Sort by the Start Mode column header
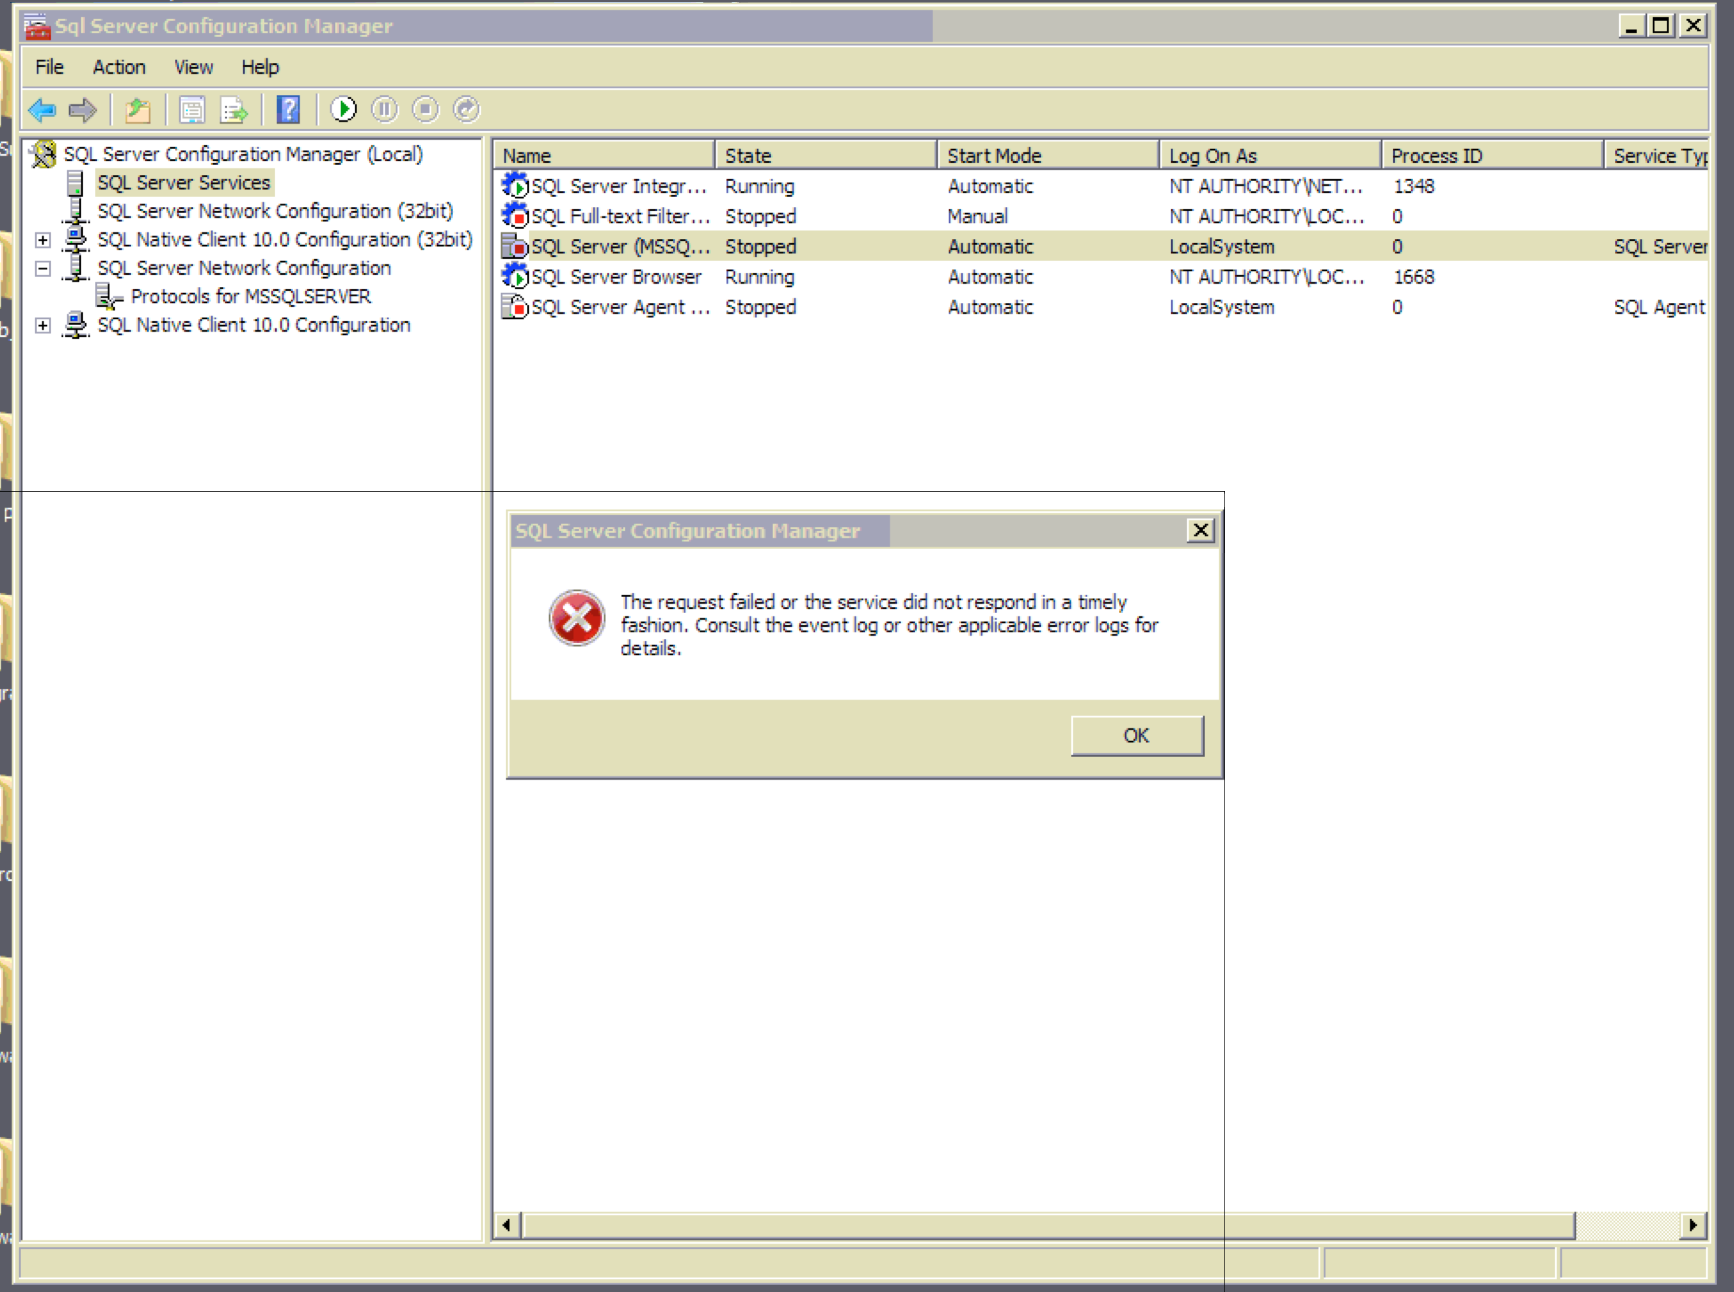The image size is (1734, 1292). (1048, 155)
